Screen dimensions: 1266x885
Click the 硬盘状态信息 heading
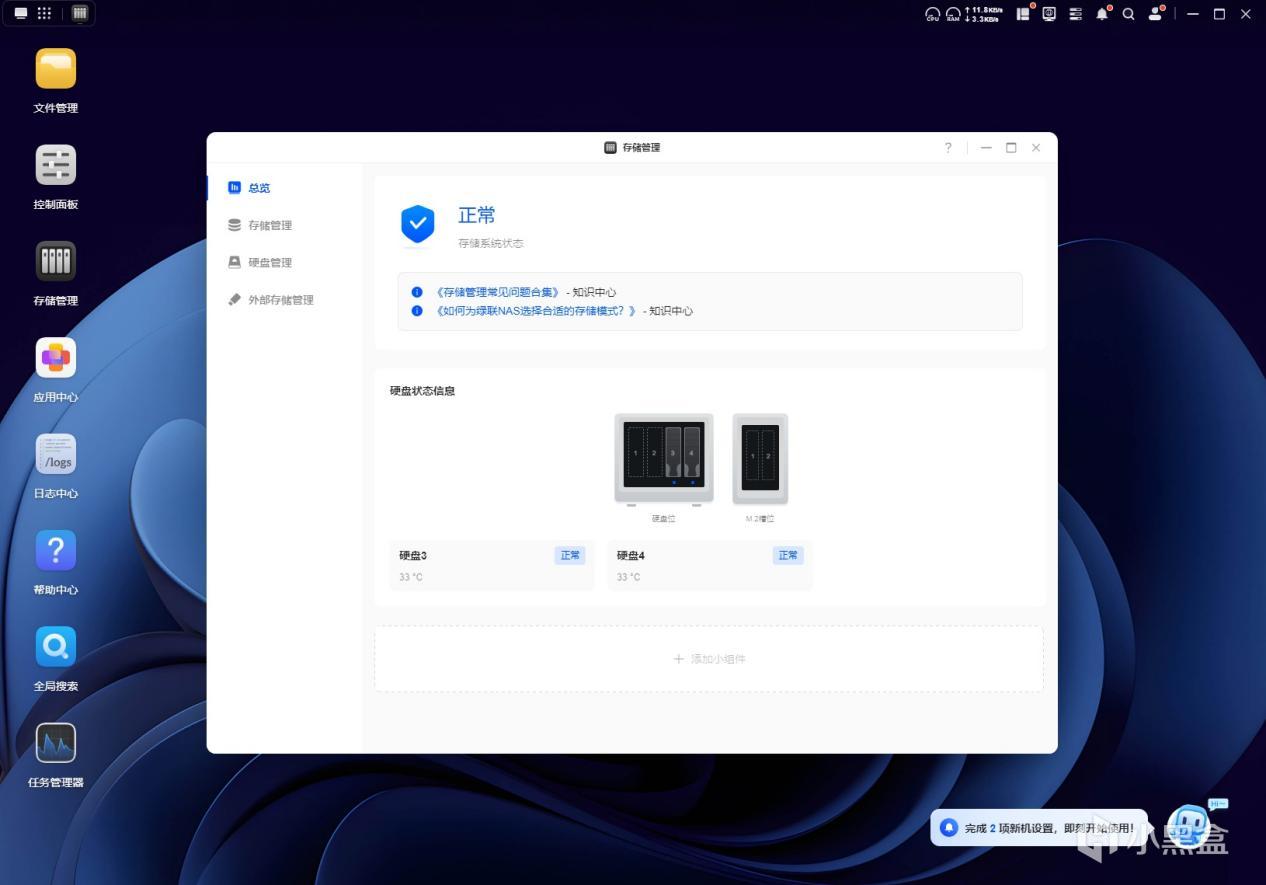(x=422, y=391)
